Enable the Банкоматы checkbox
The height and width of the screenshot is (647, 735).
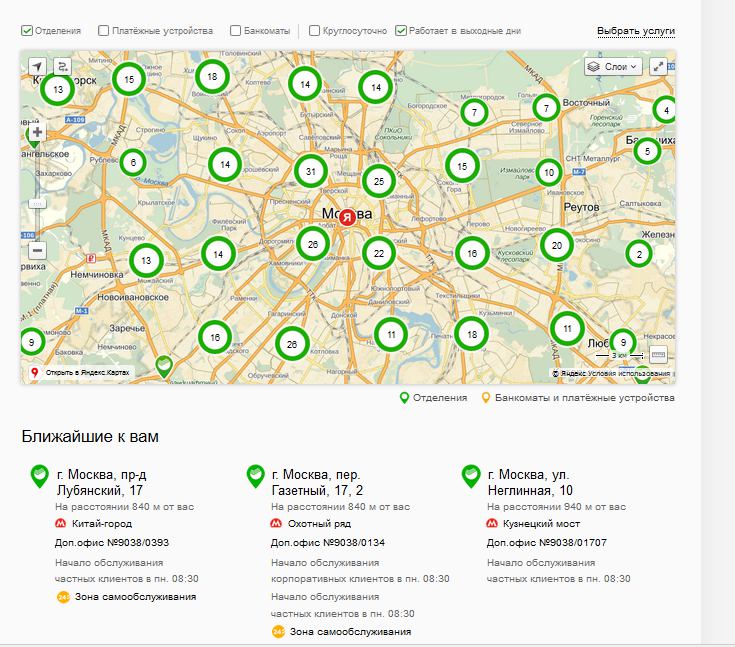tap(235, 31)
